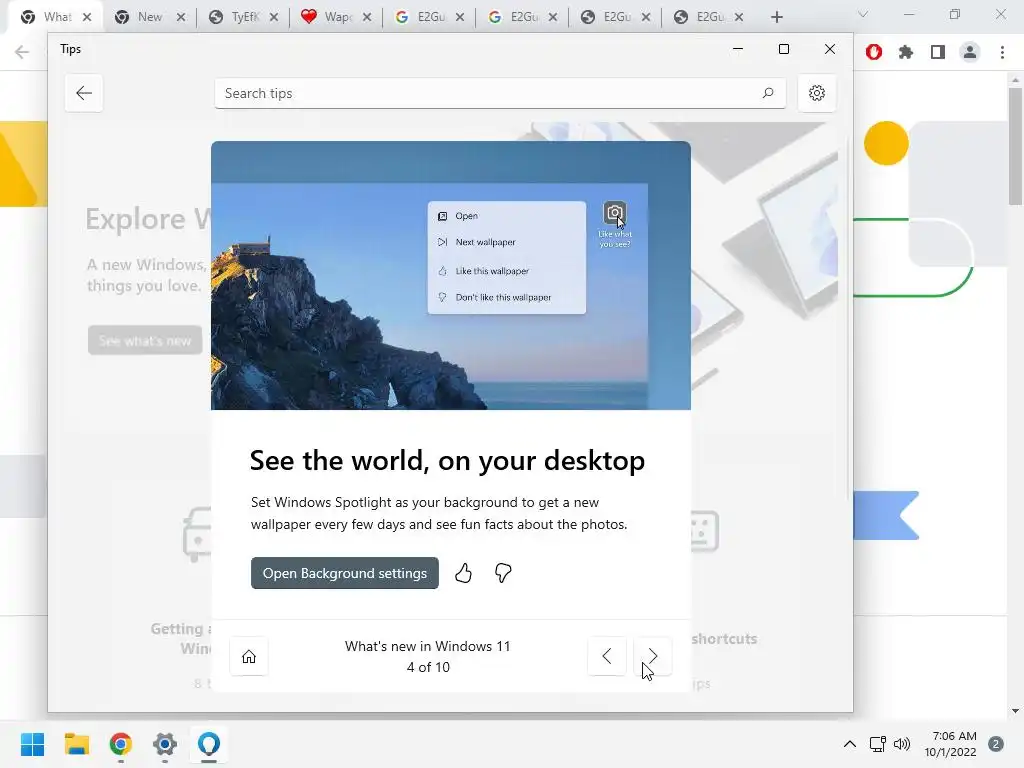
Task: Open Chrome profile avatar
Action: click(x=970, y=52)
